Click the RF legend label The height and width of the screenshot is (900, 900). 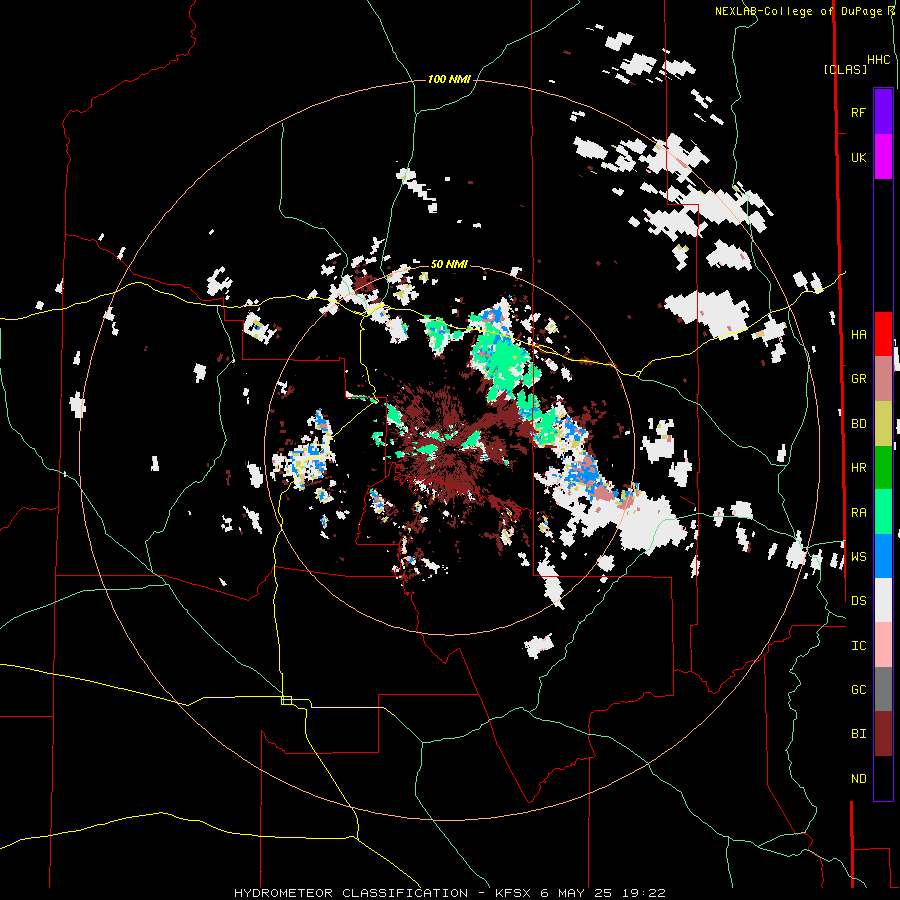tap(858, 112)
